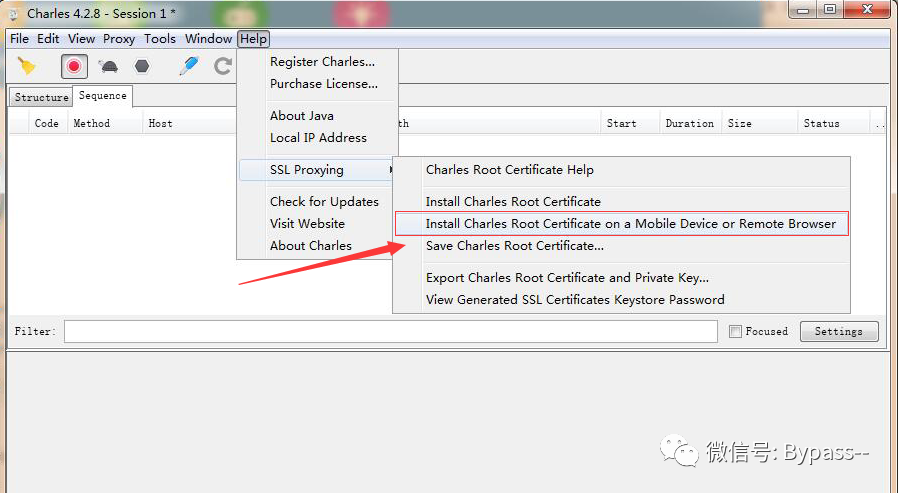This screenshot has height=493, width=898.
Task: Minimize the Charles window
Action: click(802, 10)
